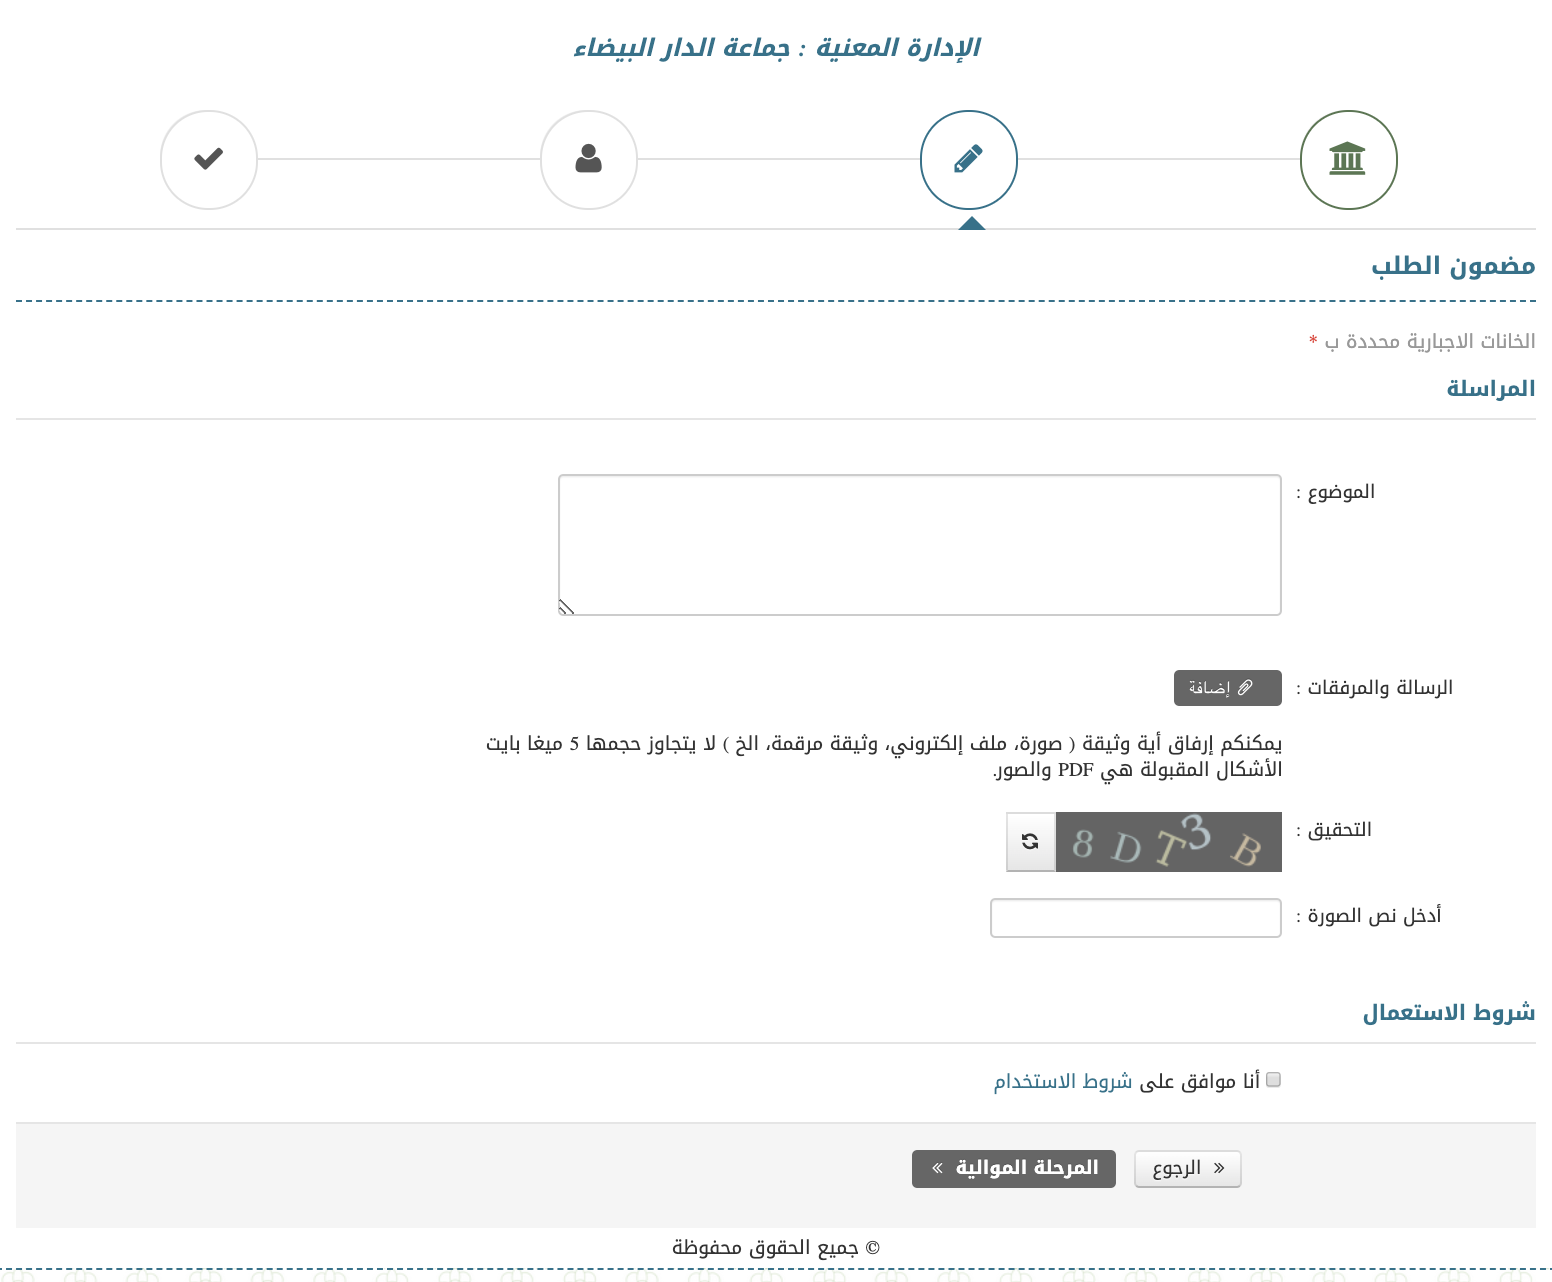
Task: Click the textarea resize handle corner
Action: (566, 607)
